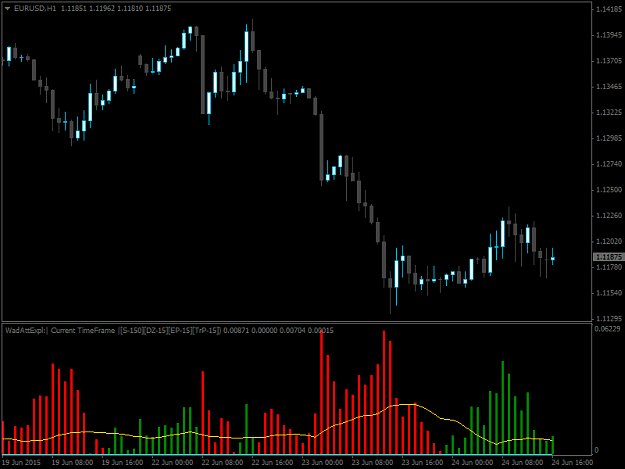Click the 1.13225 price axis label
The width and height of the screenshot is (625, 469).
609,113
